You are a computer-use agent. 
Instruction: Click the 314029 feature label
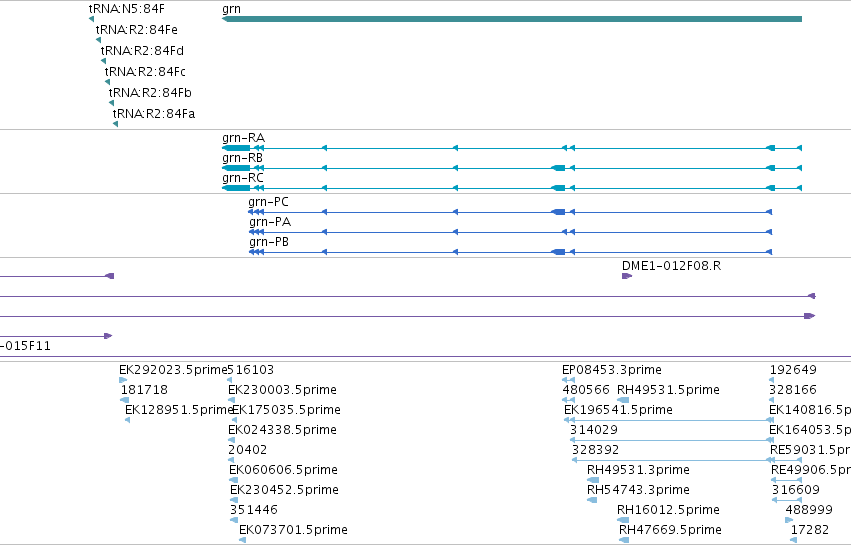(594, 430)
